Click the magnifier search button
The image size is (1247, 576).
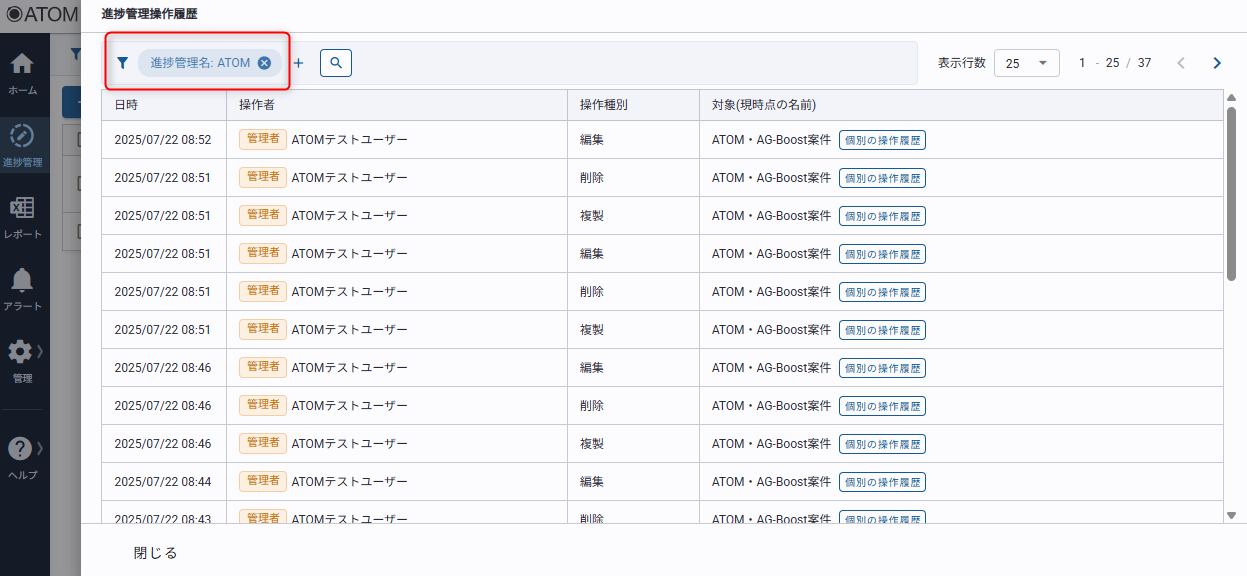(336, 63)
